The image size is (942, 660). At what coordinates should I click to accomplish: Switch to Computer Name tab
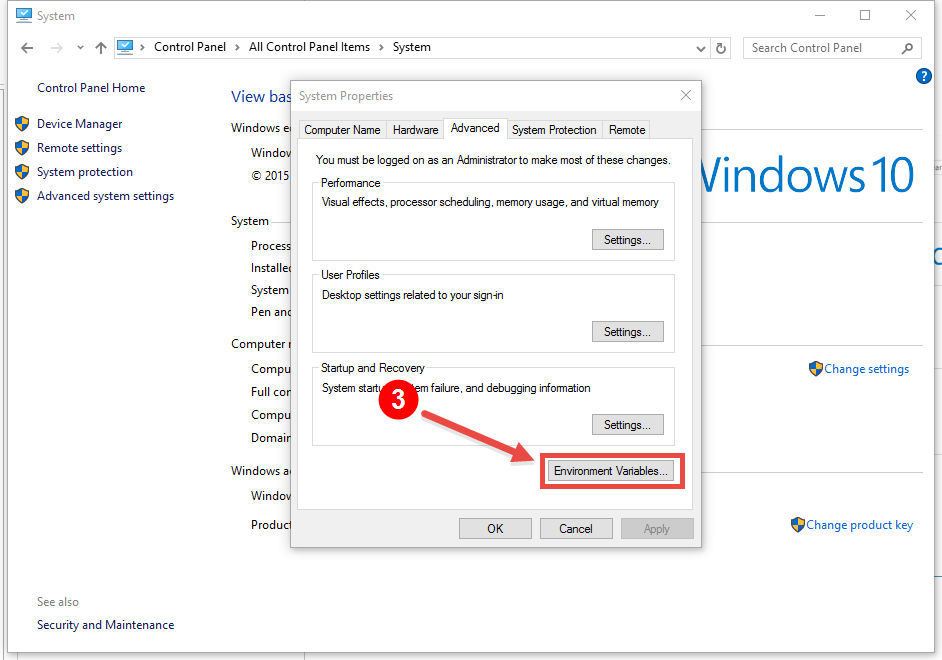tap(342, 130)
